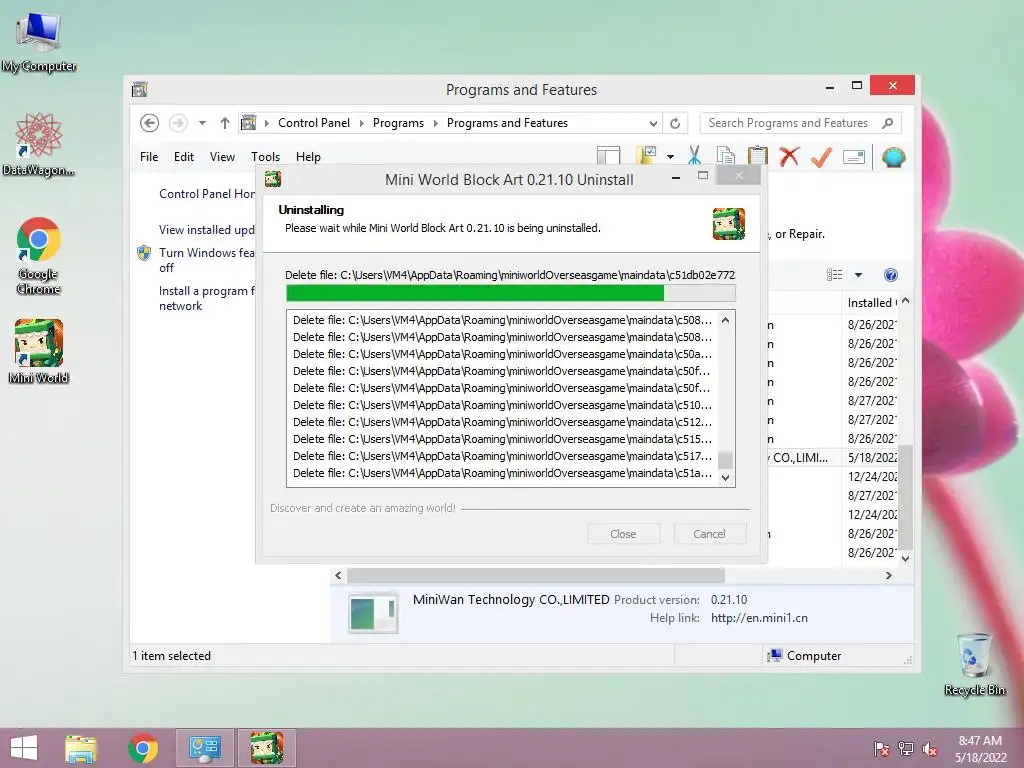Go up one folder level

click(x=225, y=123)
